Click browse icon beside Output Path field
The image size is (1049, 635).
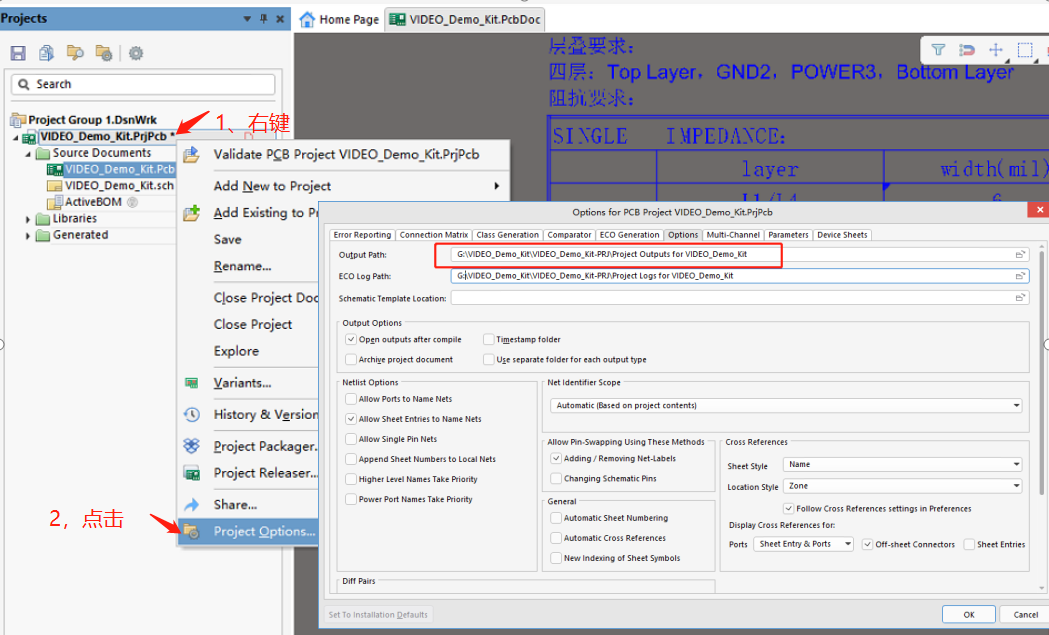click(1021, 255)
